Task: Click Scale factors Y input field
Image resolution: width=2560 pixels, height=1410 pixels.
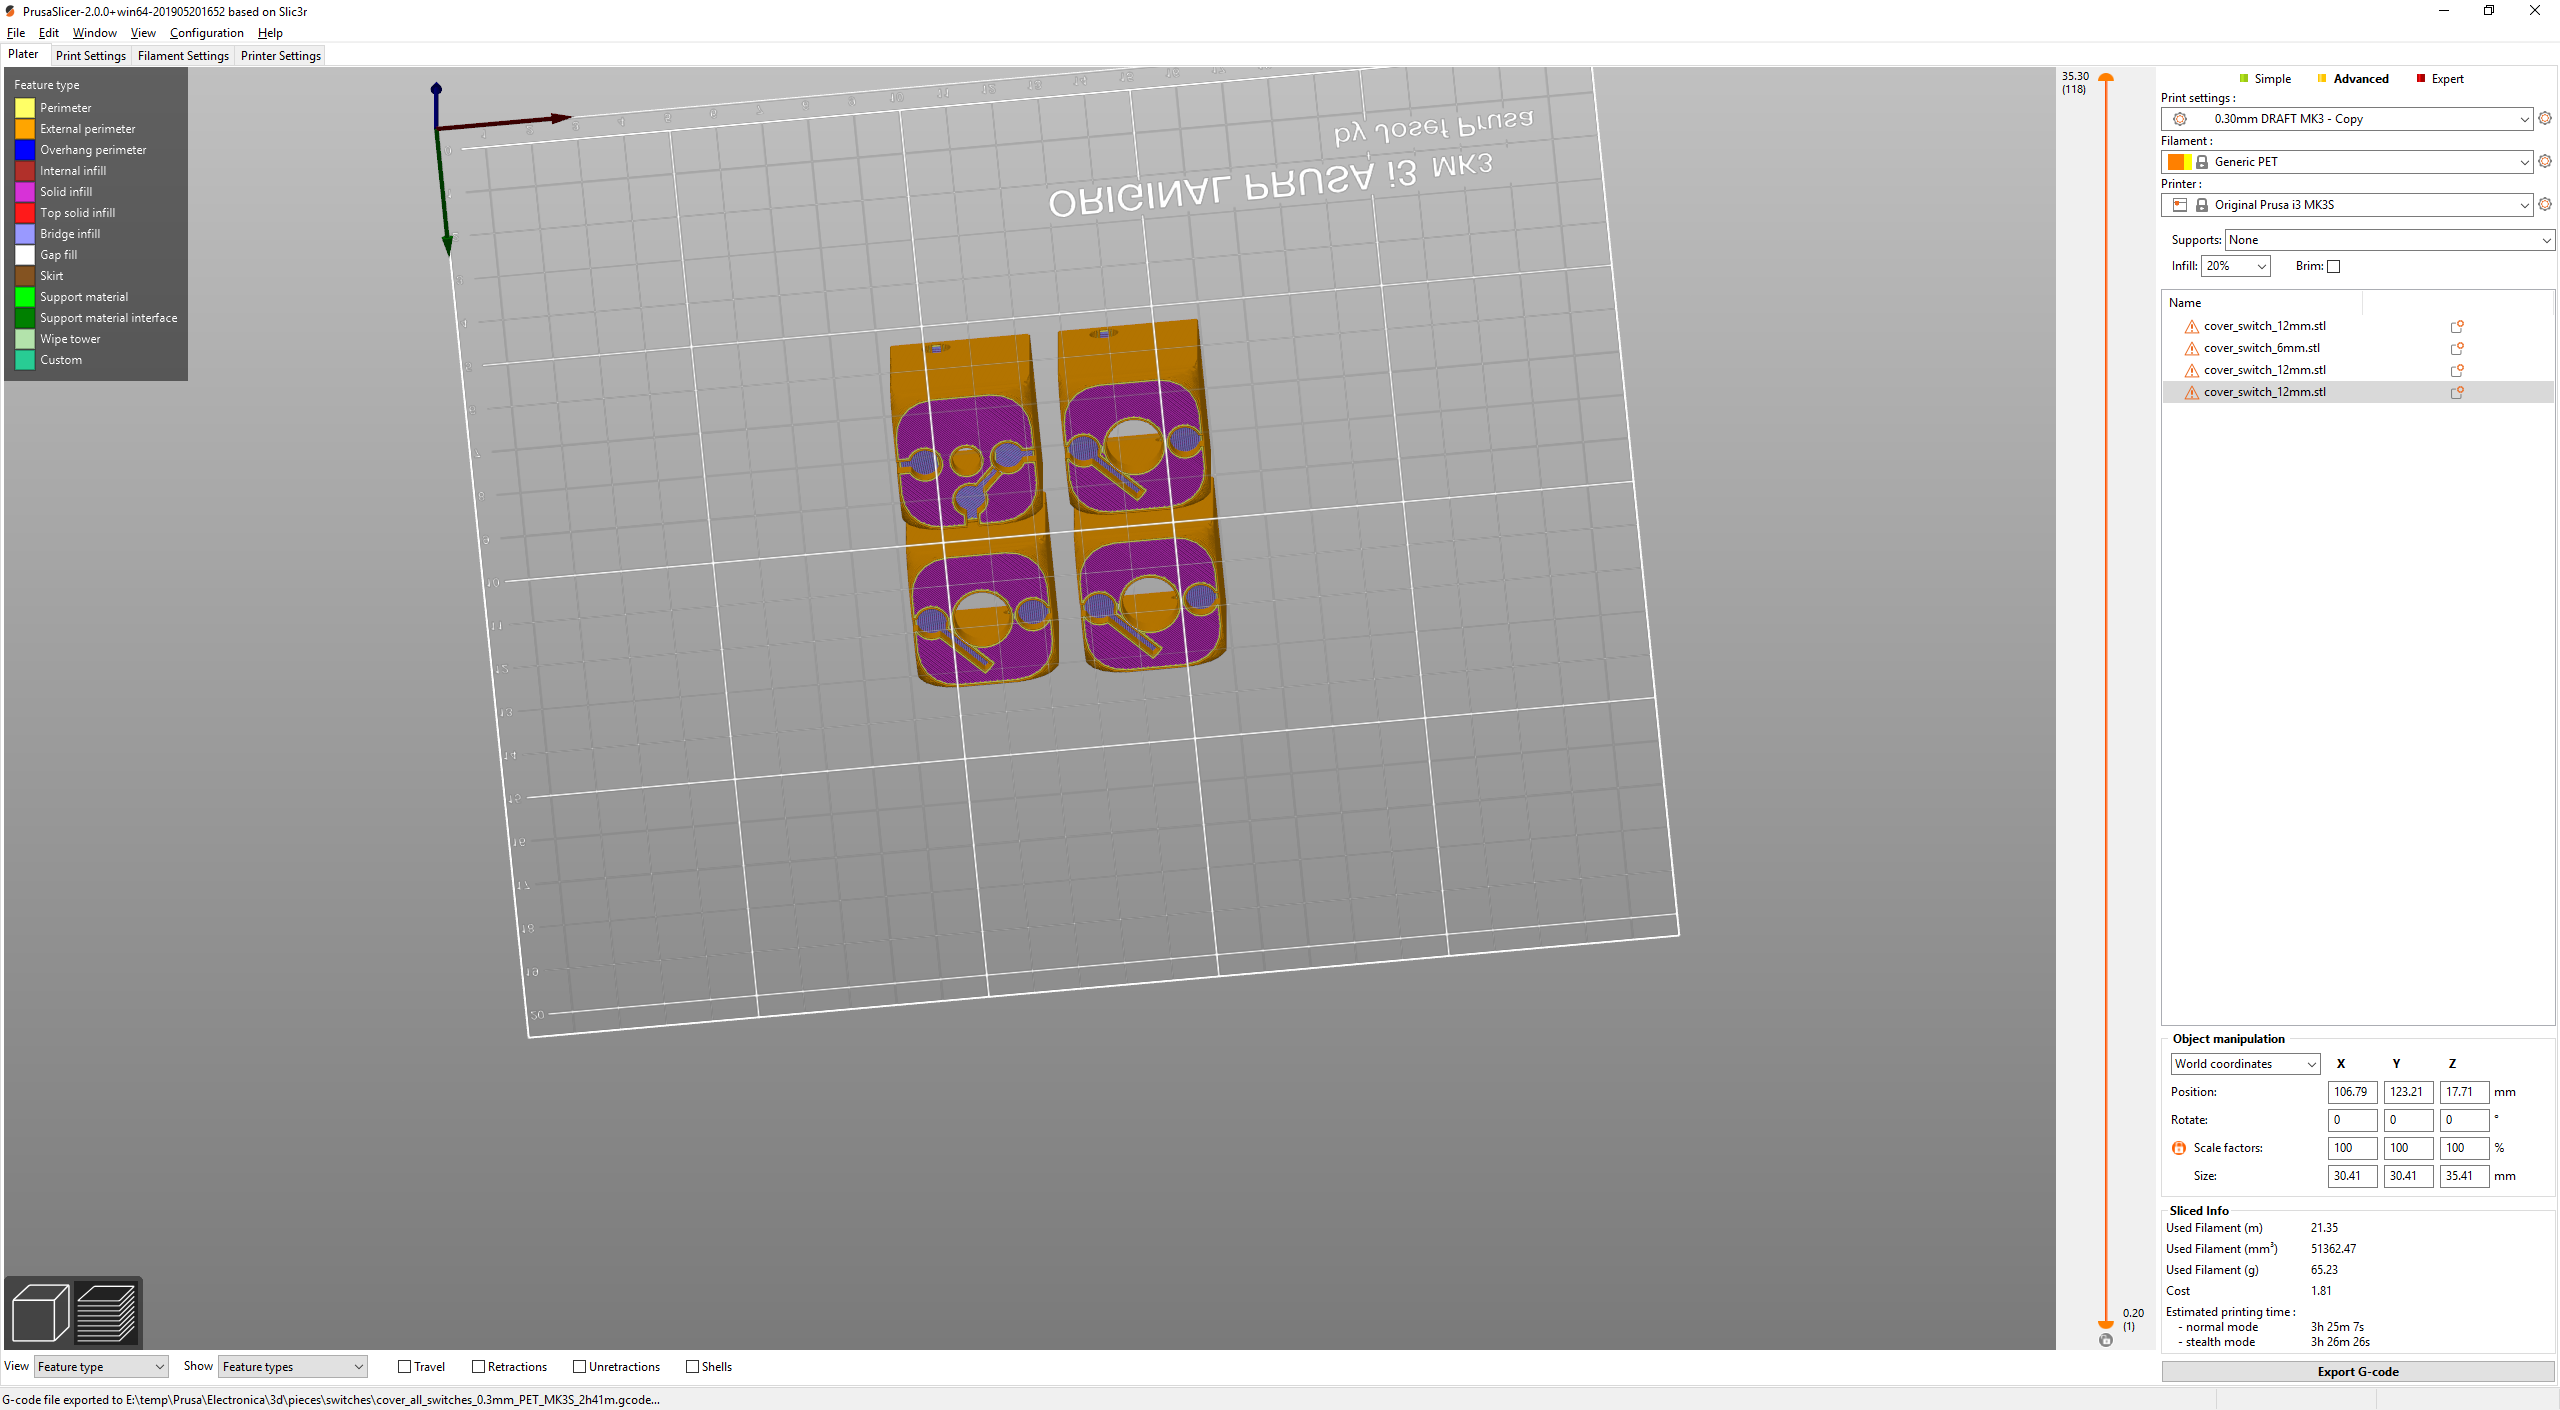Action: point(2408,1148)
